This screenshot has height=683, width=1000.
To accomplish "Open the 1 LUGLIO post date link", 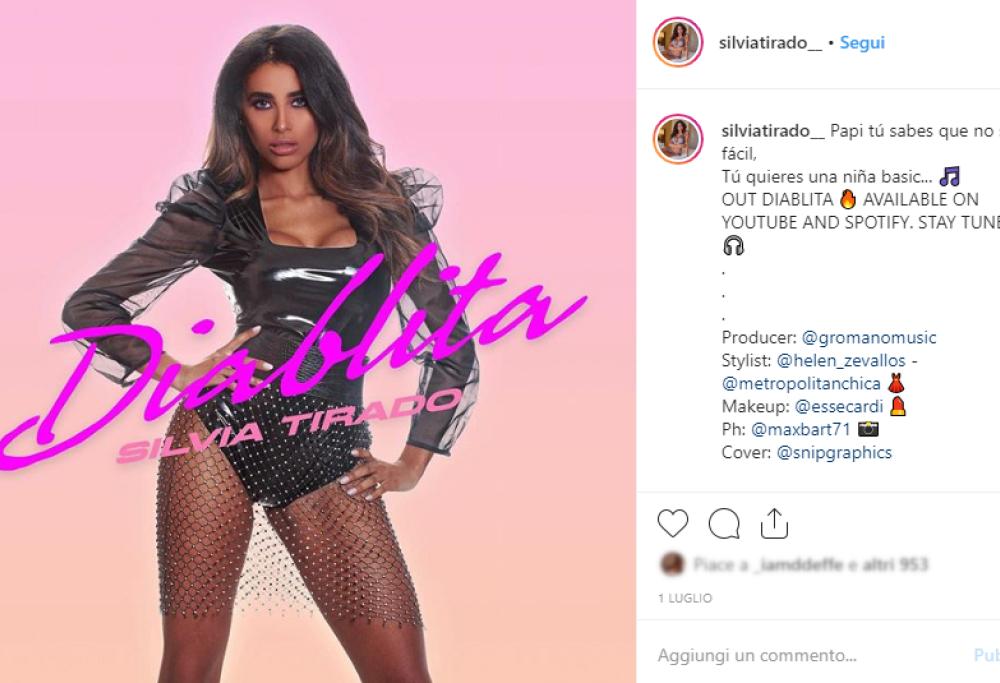I will 685,598.
